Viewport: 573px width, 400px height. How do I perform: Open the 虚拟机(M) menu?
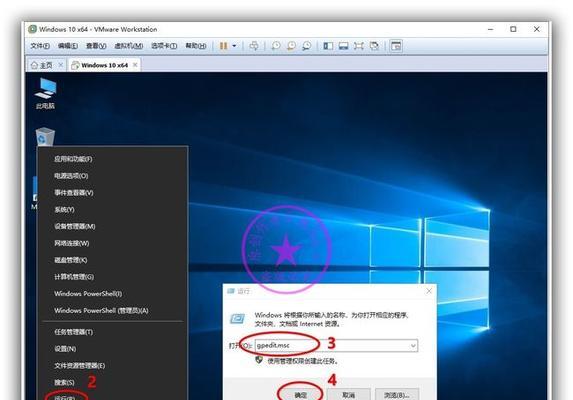click(x=129, y=46)
